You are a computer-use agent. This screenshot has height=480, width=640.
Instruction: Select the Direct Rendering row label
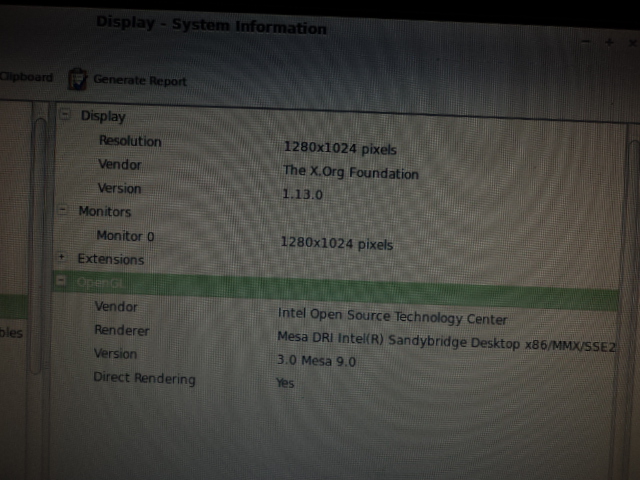coord(144,378)
